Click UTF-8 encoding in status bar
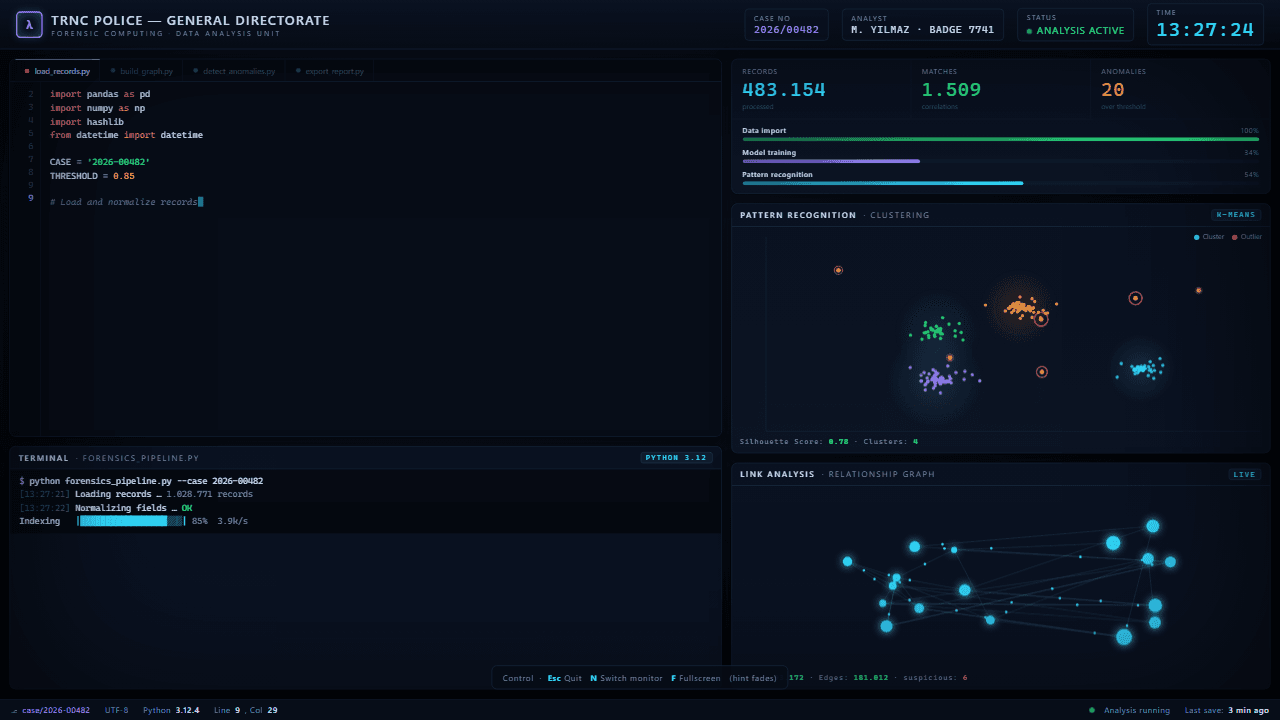The width and height of the screenshot is (1280, 720). click(x=116, y=710)
